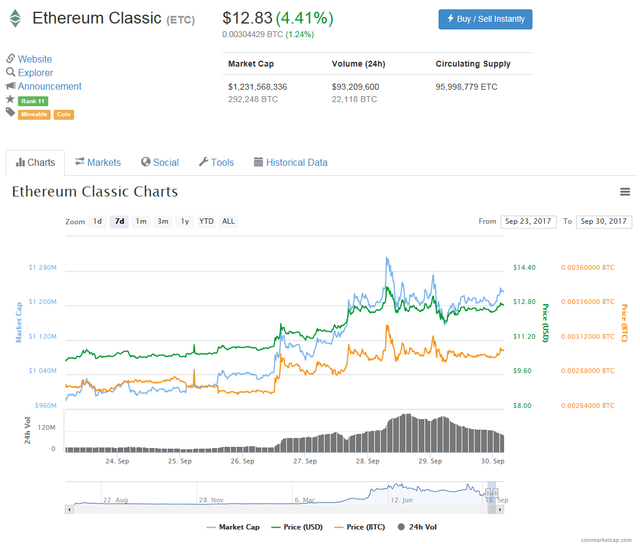
Task: Click the chain-link icon beside Website
Action: point(11,58)
